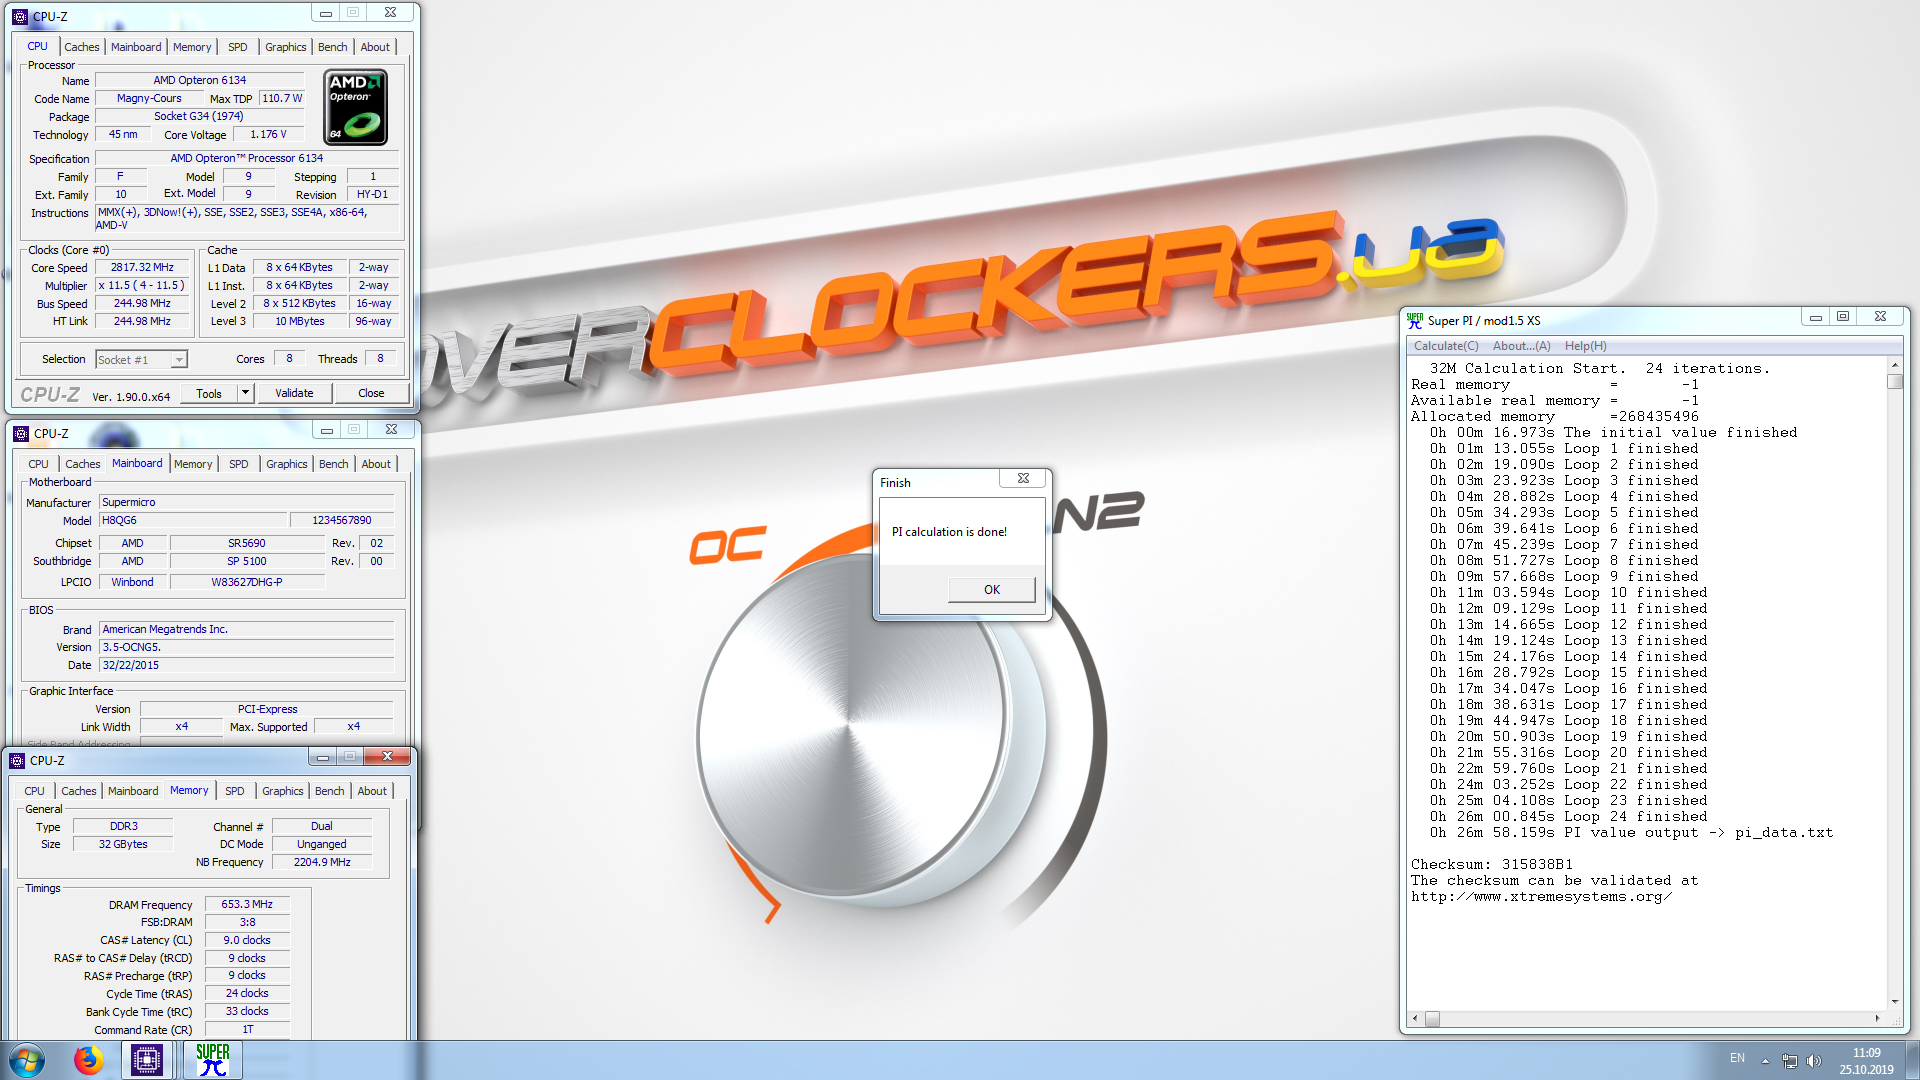Click the Checksum line 315838B1
The image size is (1920, 1080).
coord(1491,864)
